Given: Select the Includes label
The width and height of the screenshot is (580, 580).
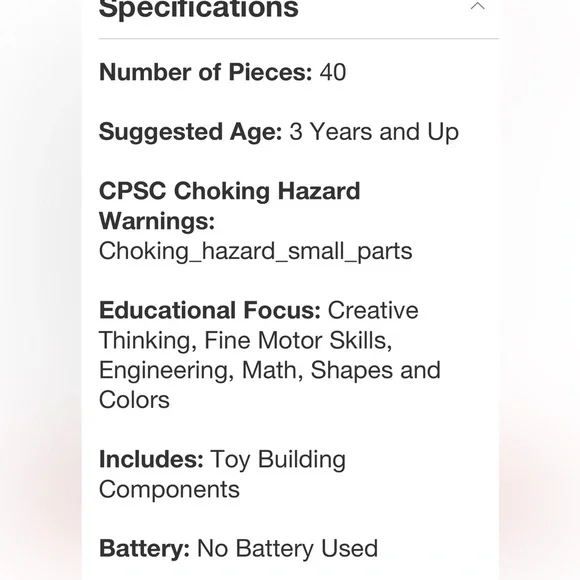Looking at the screenshot, I should [151, 459].
